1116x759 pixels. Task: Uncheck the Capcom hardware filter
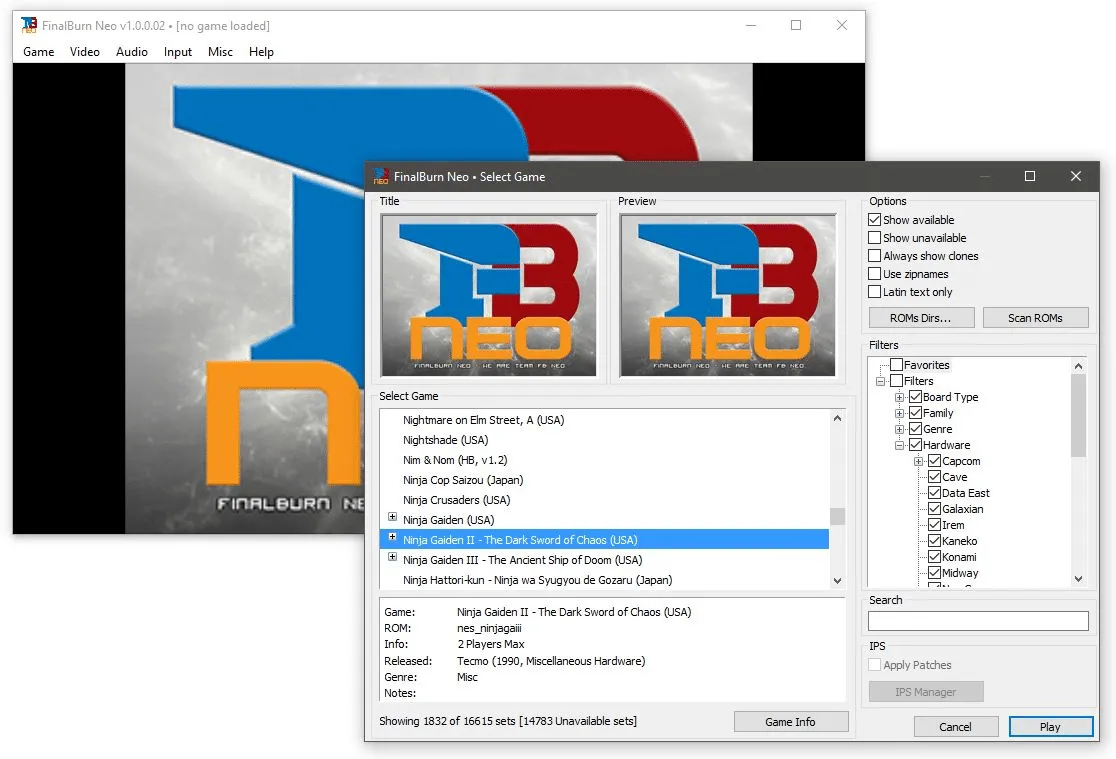pyautogui.click(x=936, y=461)
